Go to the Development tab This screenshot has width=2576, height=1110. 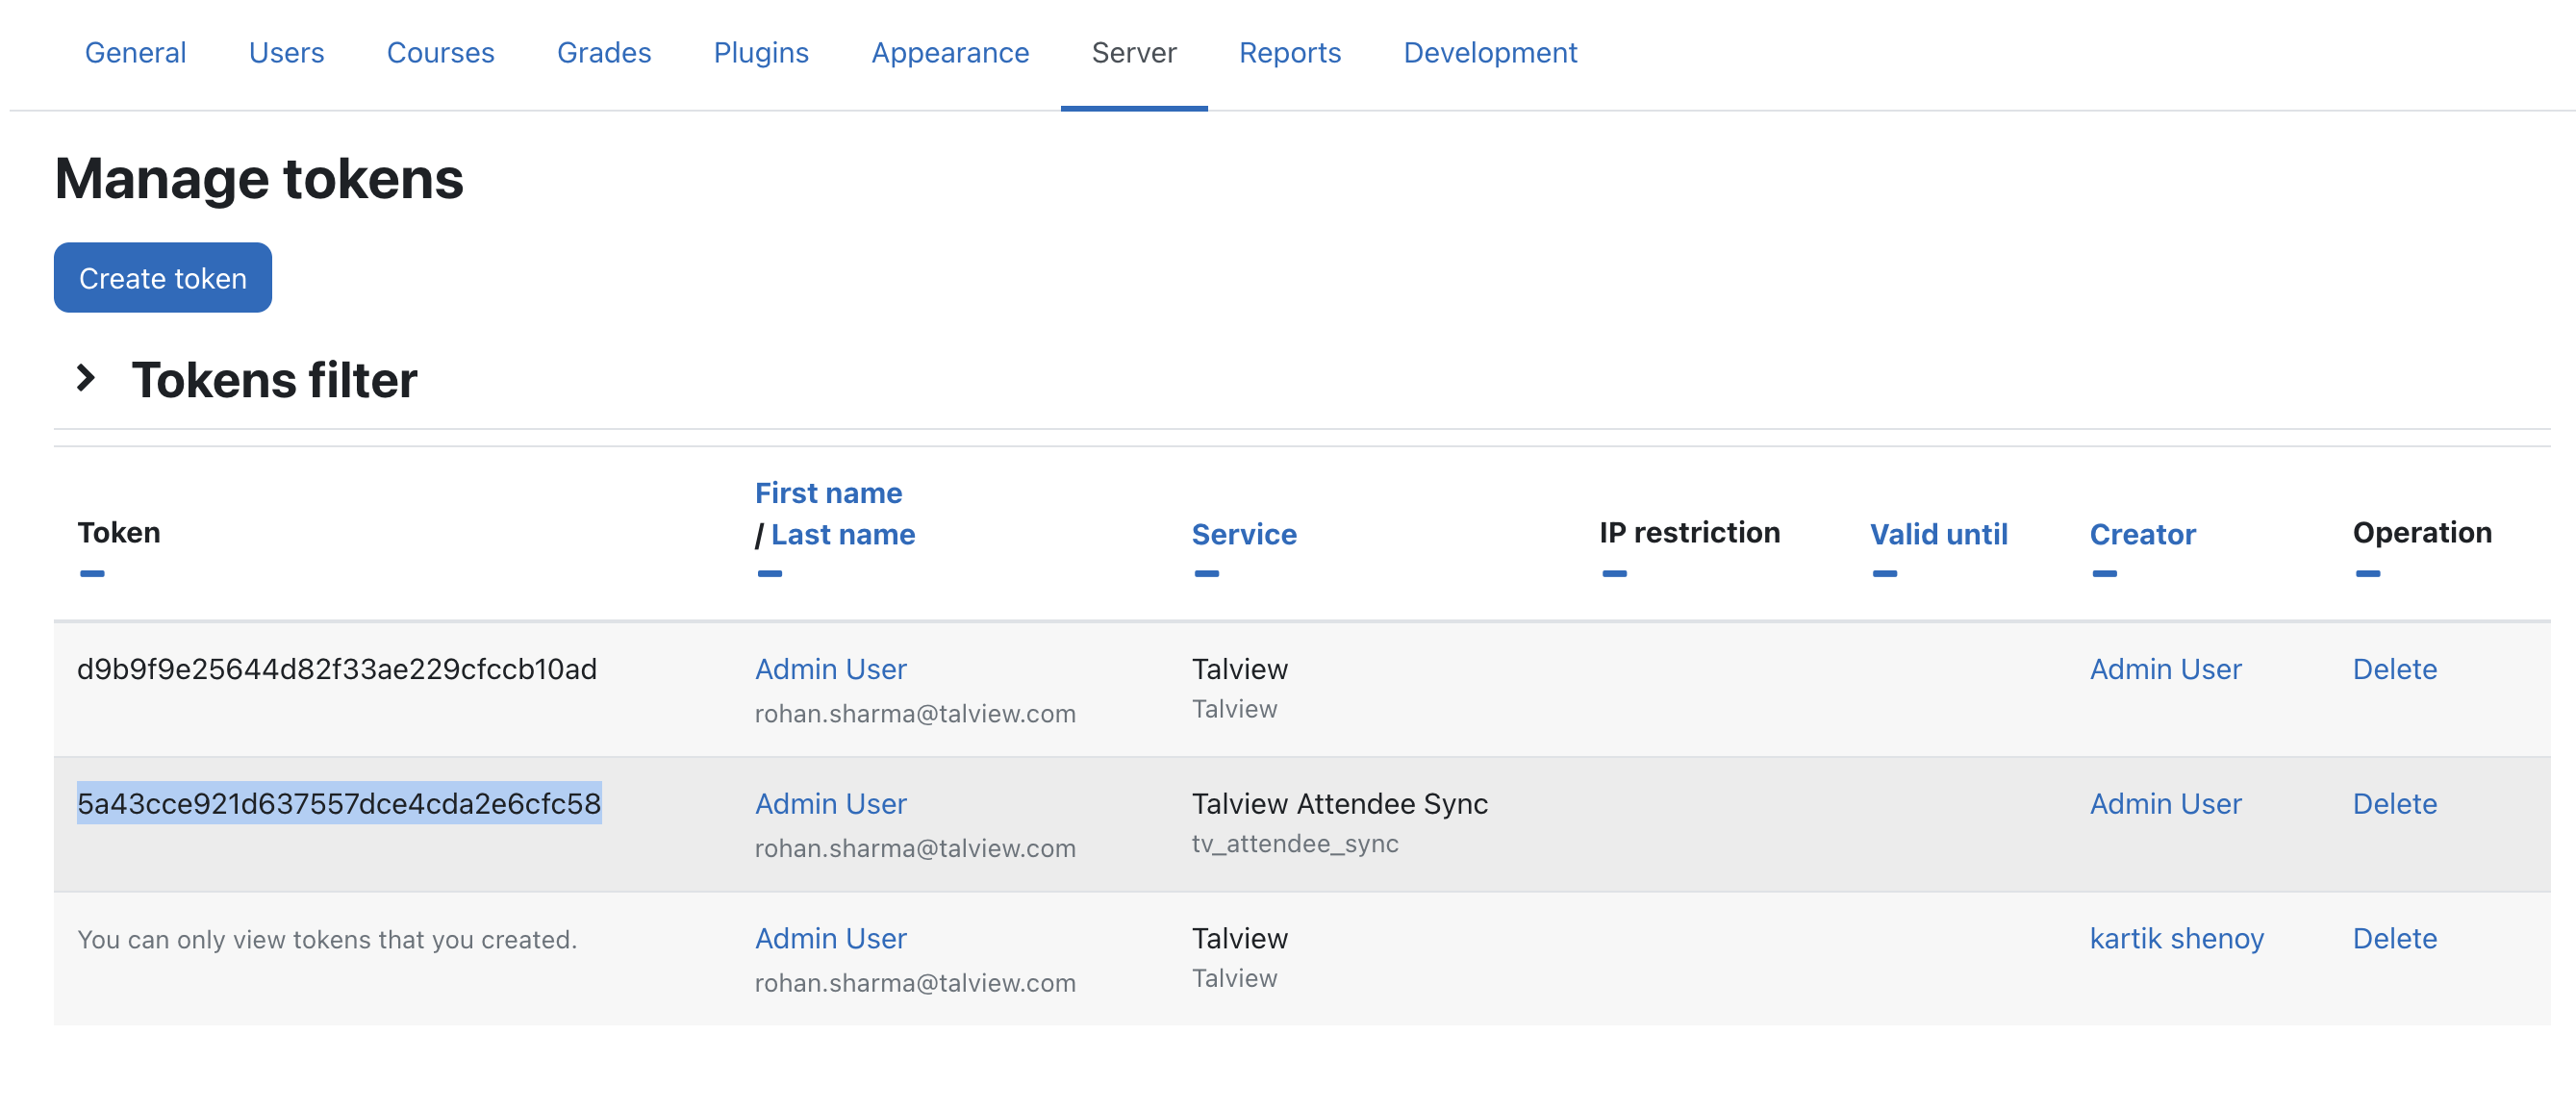coord(1489,52)
